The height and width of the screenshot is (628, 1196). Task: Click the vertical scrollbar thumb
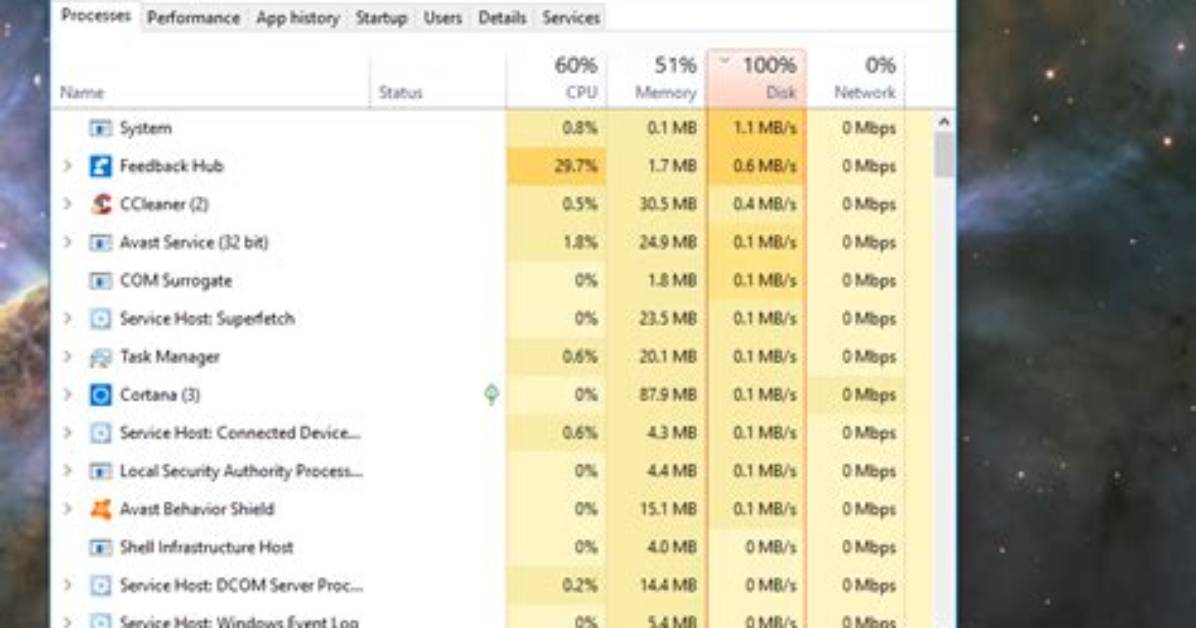tap(944, 154)
